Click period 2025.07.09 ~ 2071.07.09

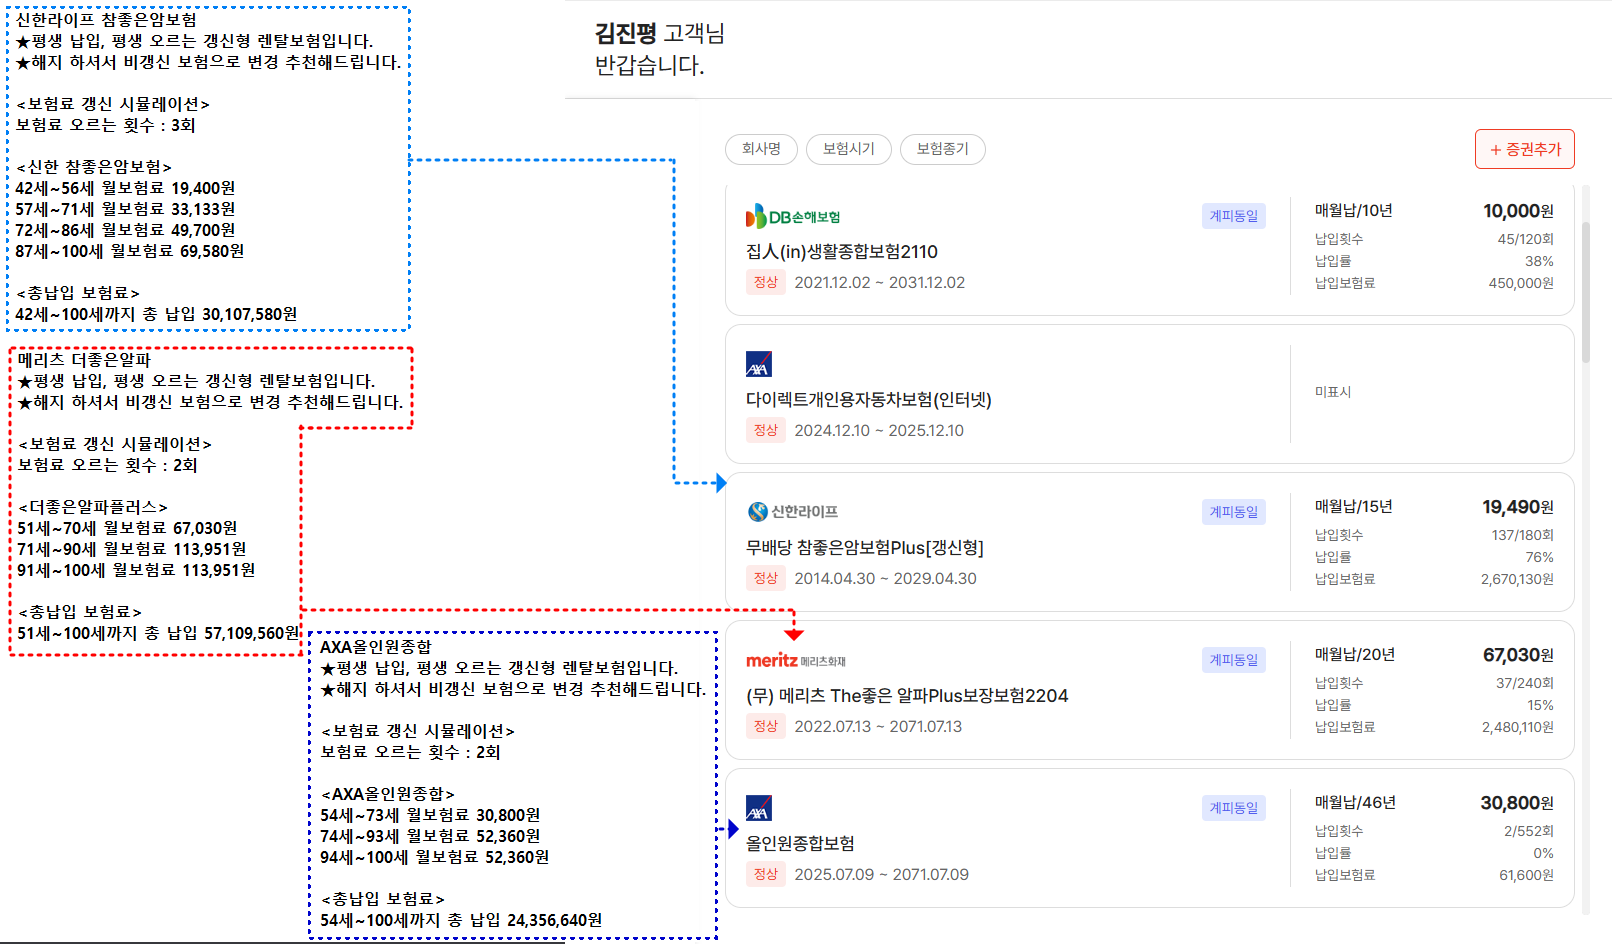881,874
